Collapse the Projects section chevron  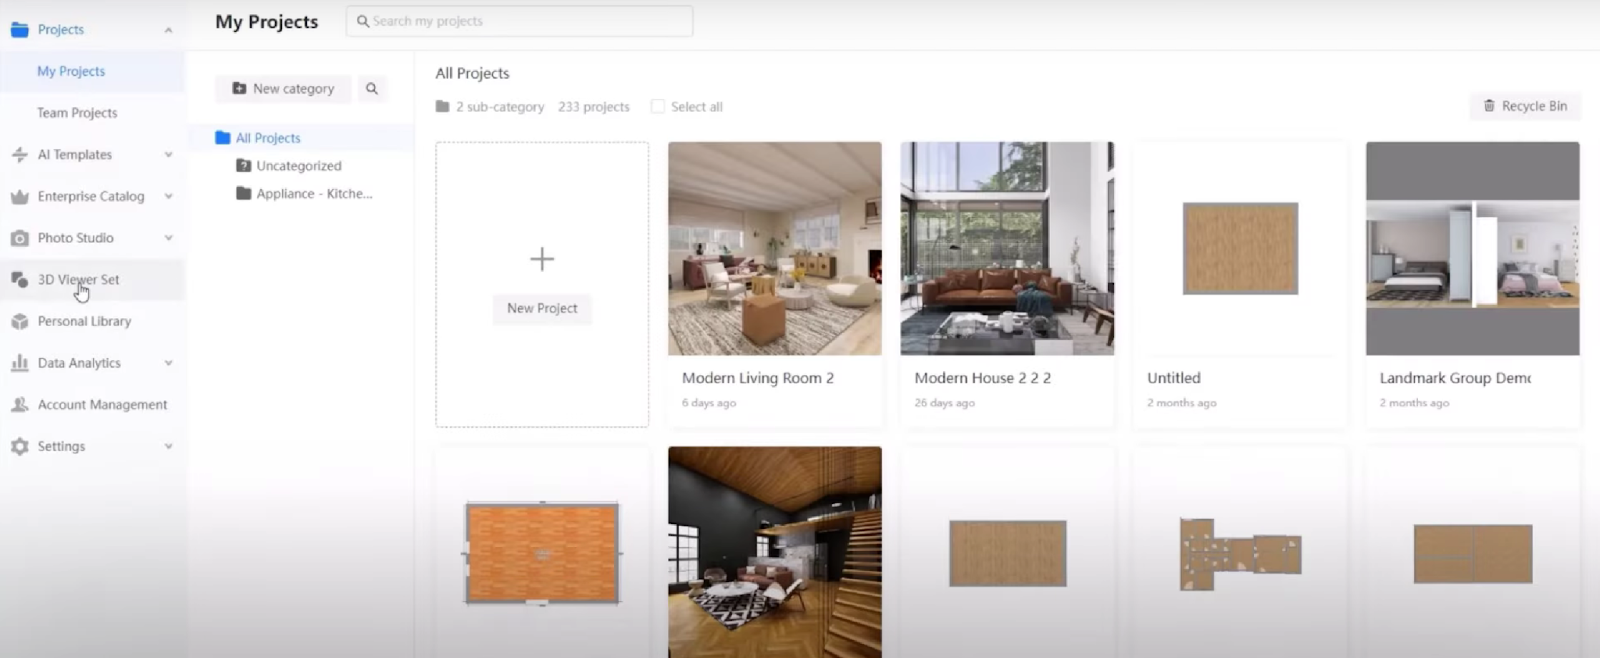[x=168, y=30]
